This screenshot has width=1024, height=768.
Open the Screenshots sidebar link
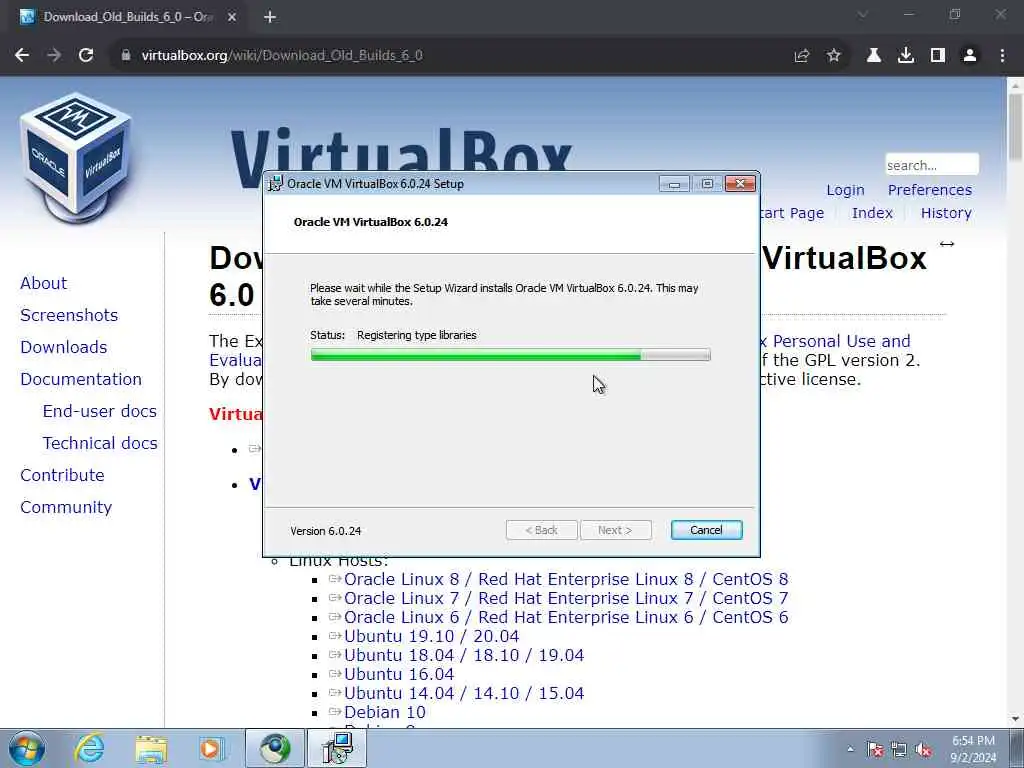(x=69, y=315)
